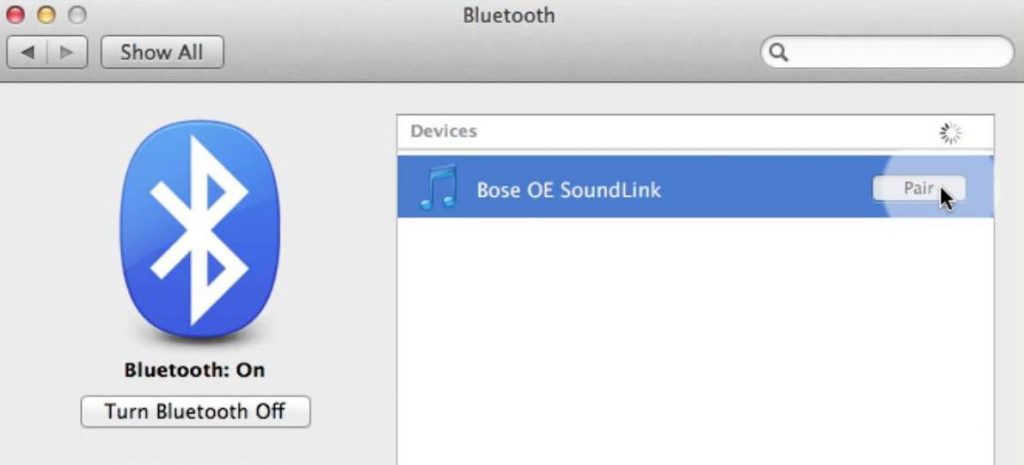
Task: Pair with Bose OE SoundLink
Action: [x=918, y=189]
